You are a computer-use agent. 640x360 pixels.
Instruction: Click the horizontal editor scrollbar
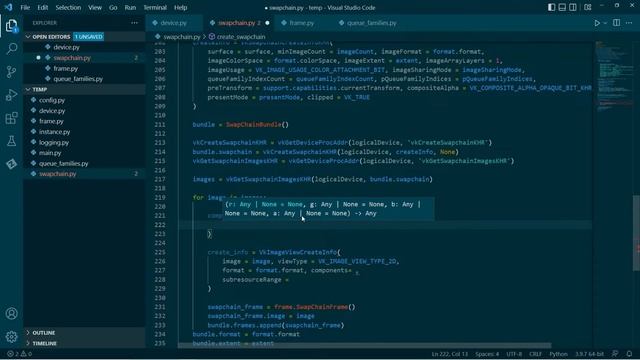tap(364, 345)
